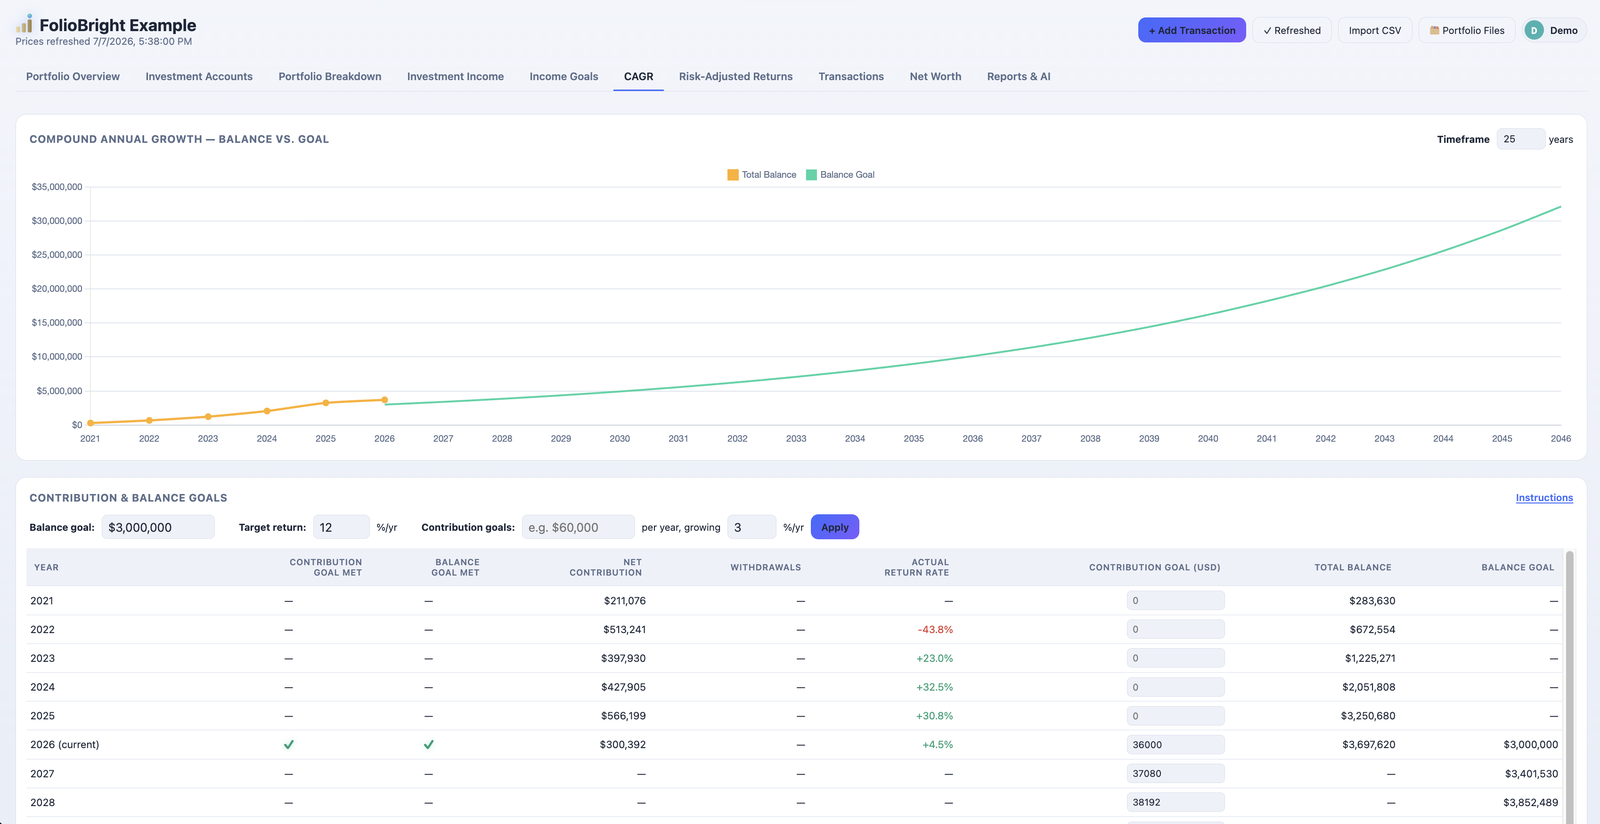The width and height of the screenshot is (1600, 824).
Task: Edit 2027 contribution goal value 37080
Action: pyautogui.click(x=1175, y=774)
